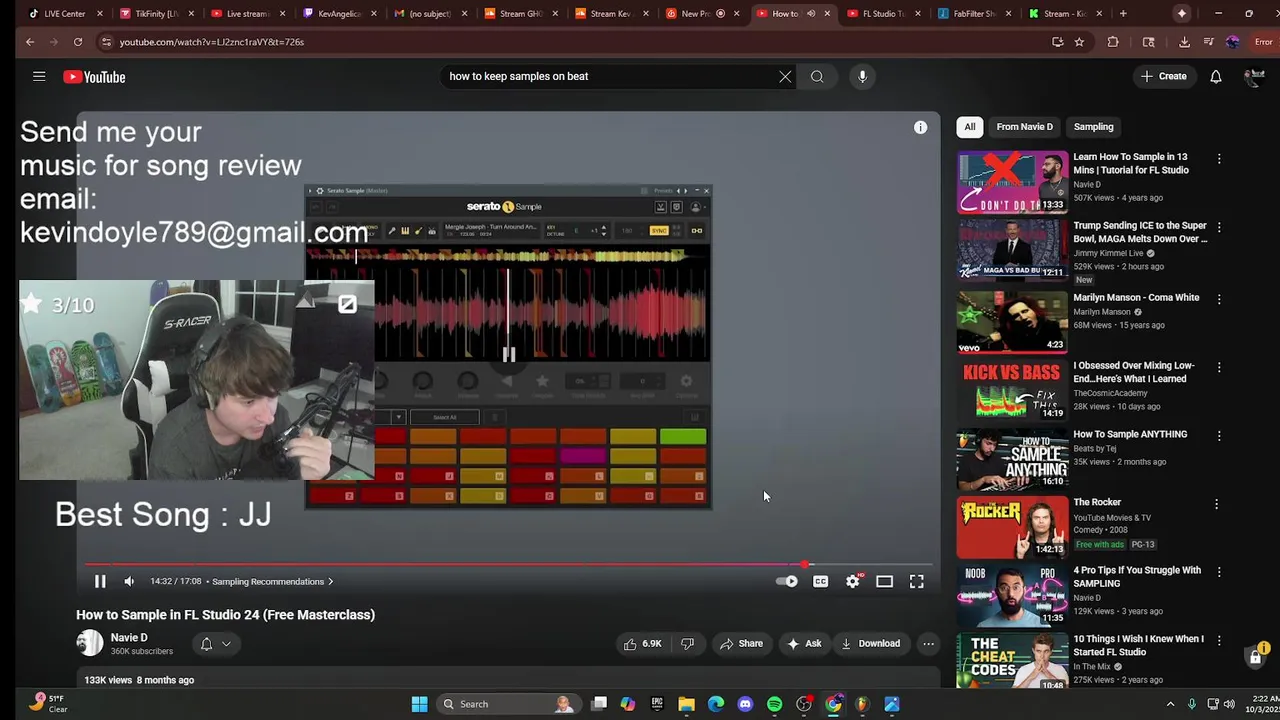Viewport: 1280px width, 720px height.
Task: Open video info card icon
Action: (x=920, y=127)
